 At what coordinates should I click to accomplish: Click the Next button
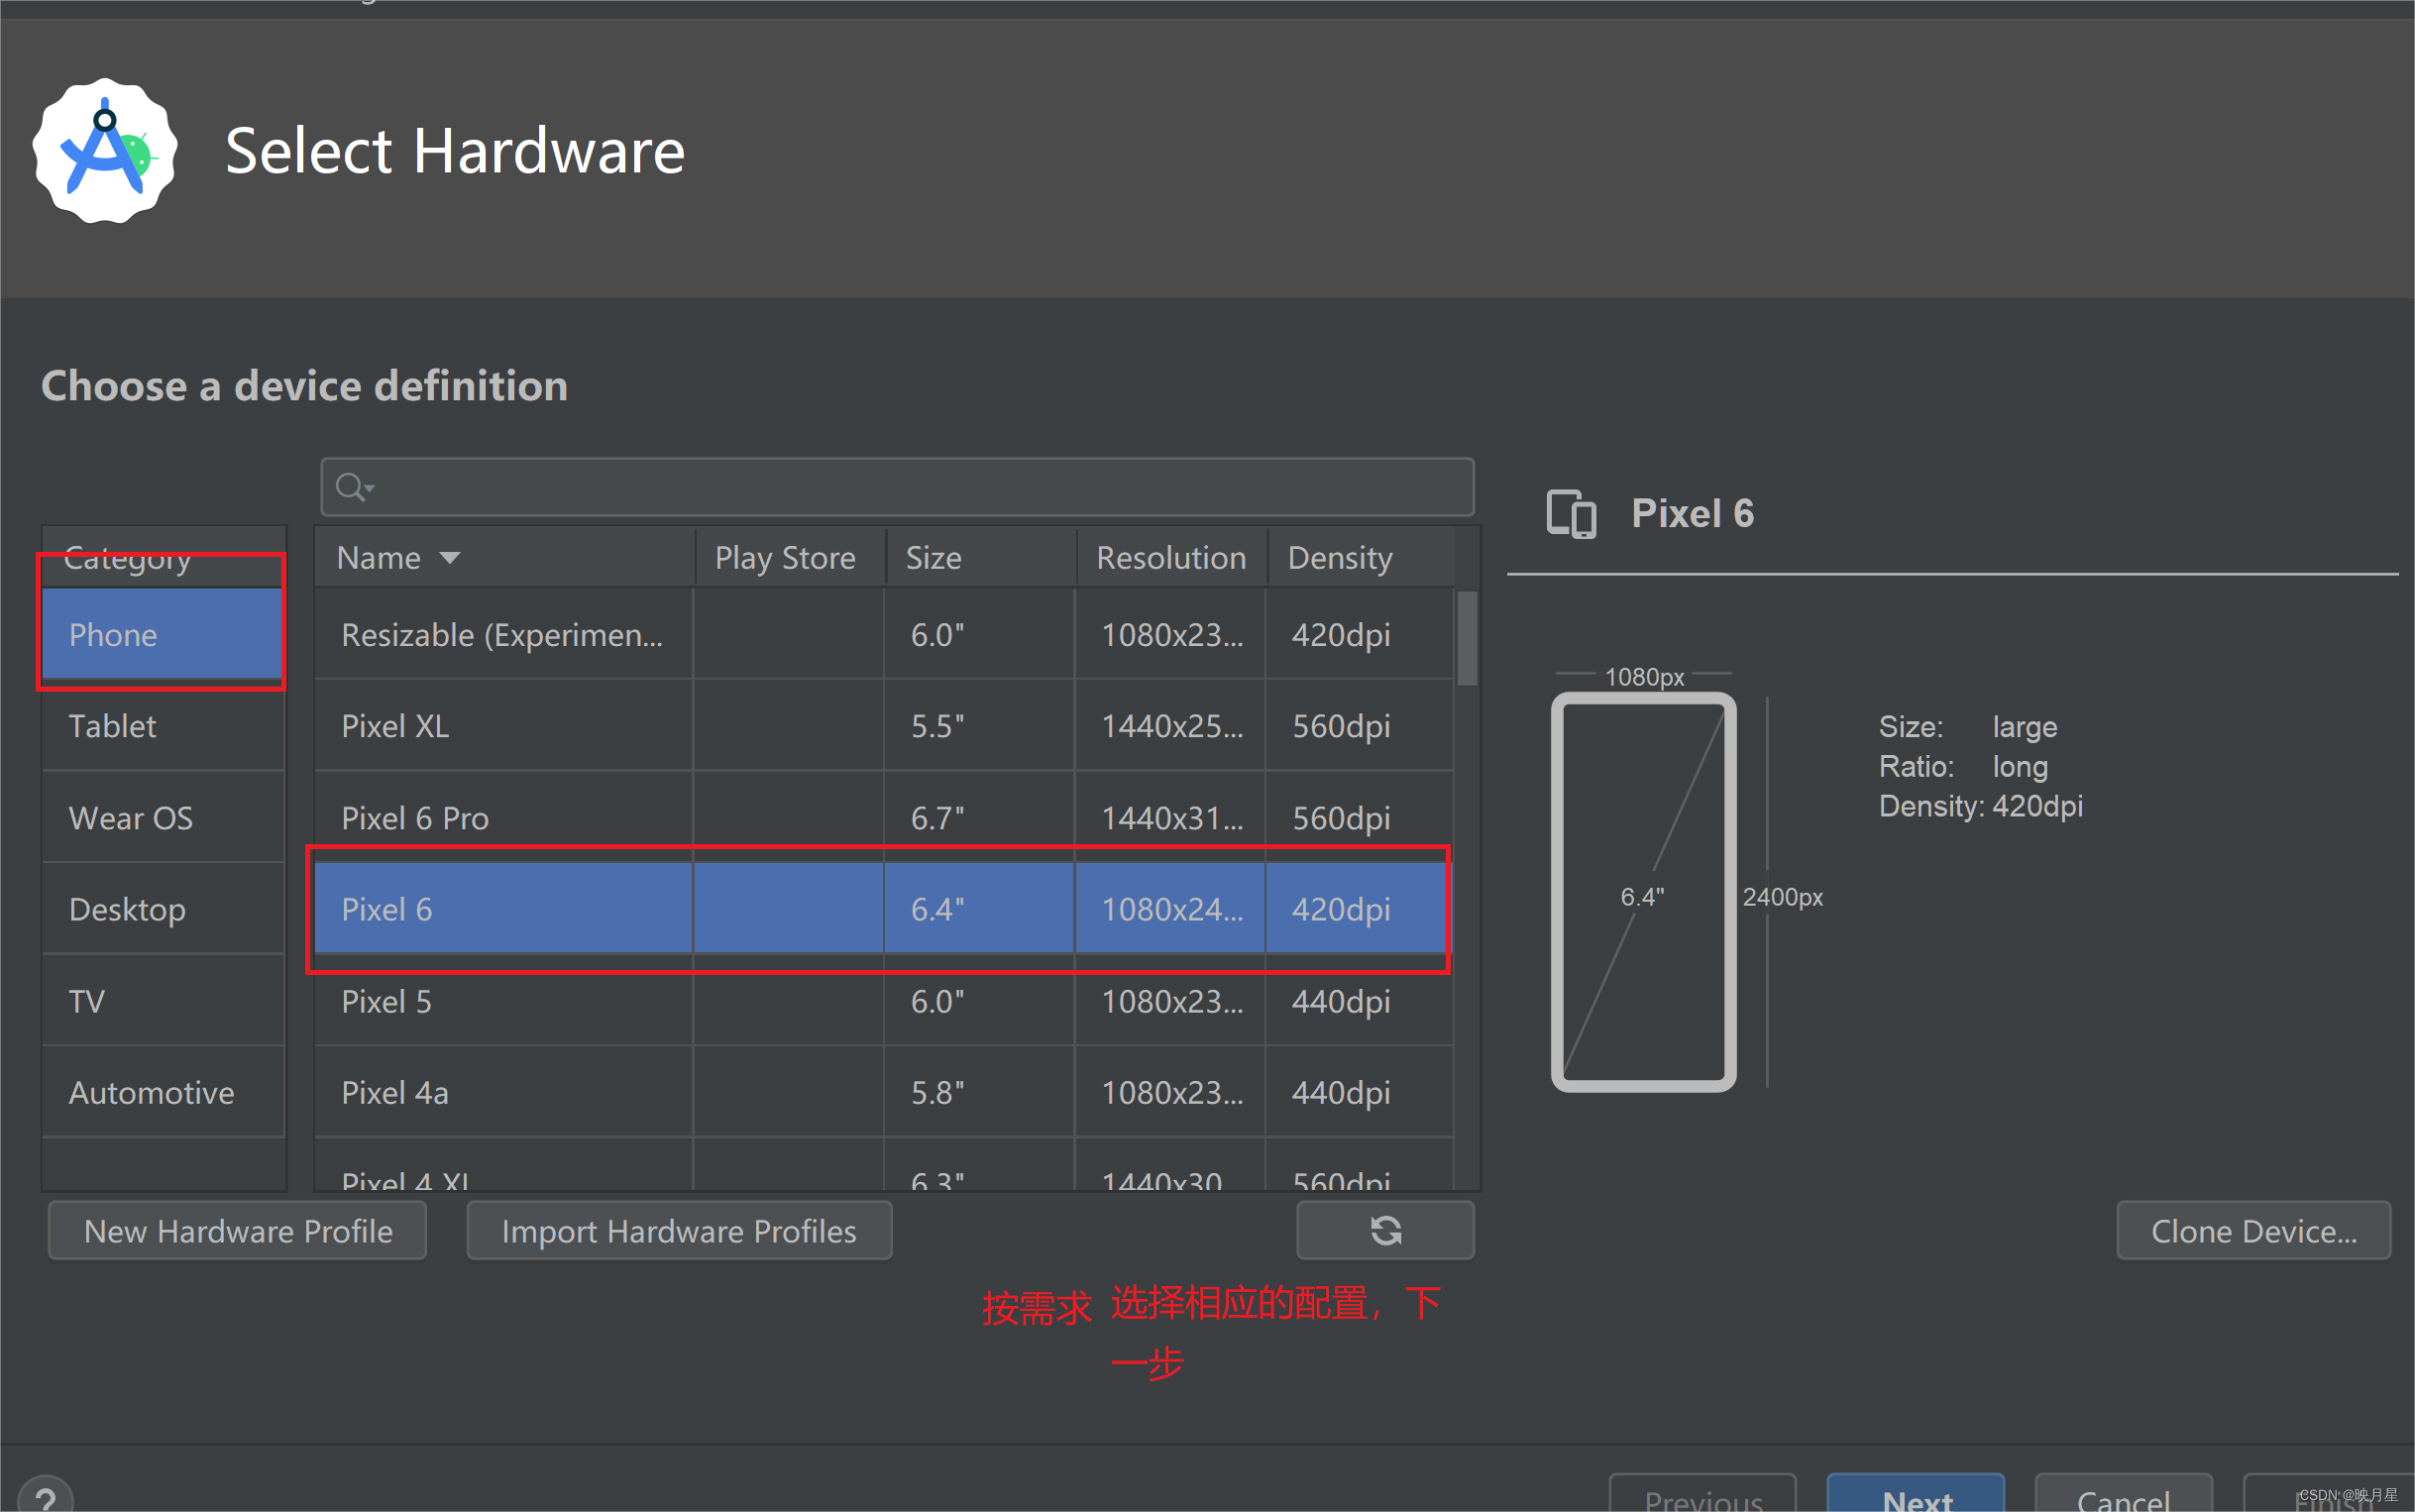[x=1915, y=1498]
